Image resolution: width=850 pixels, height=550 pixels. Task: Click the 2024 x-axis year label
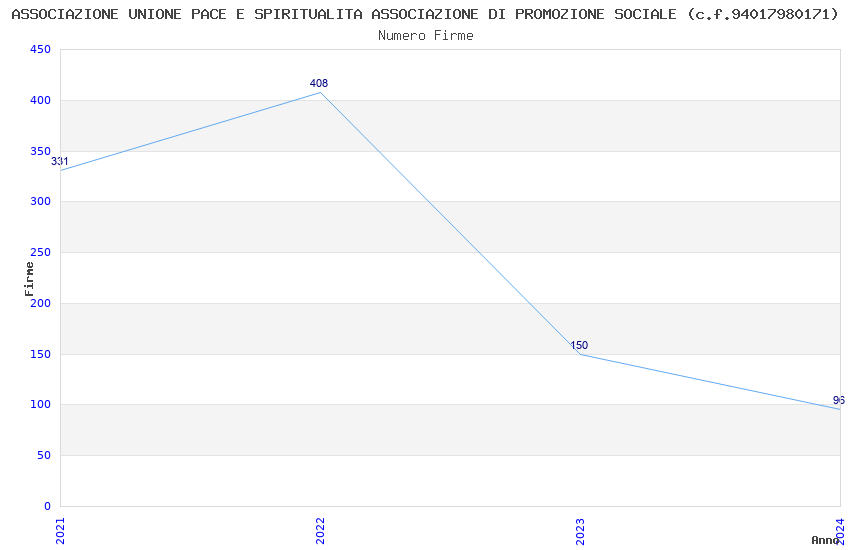click(840, 528)
